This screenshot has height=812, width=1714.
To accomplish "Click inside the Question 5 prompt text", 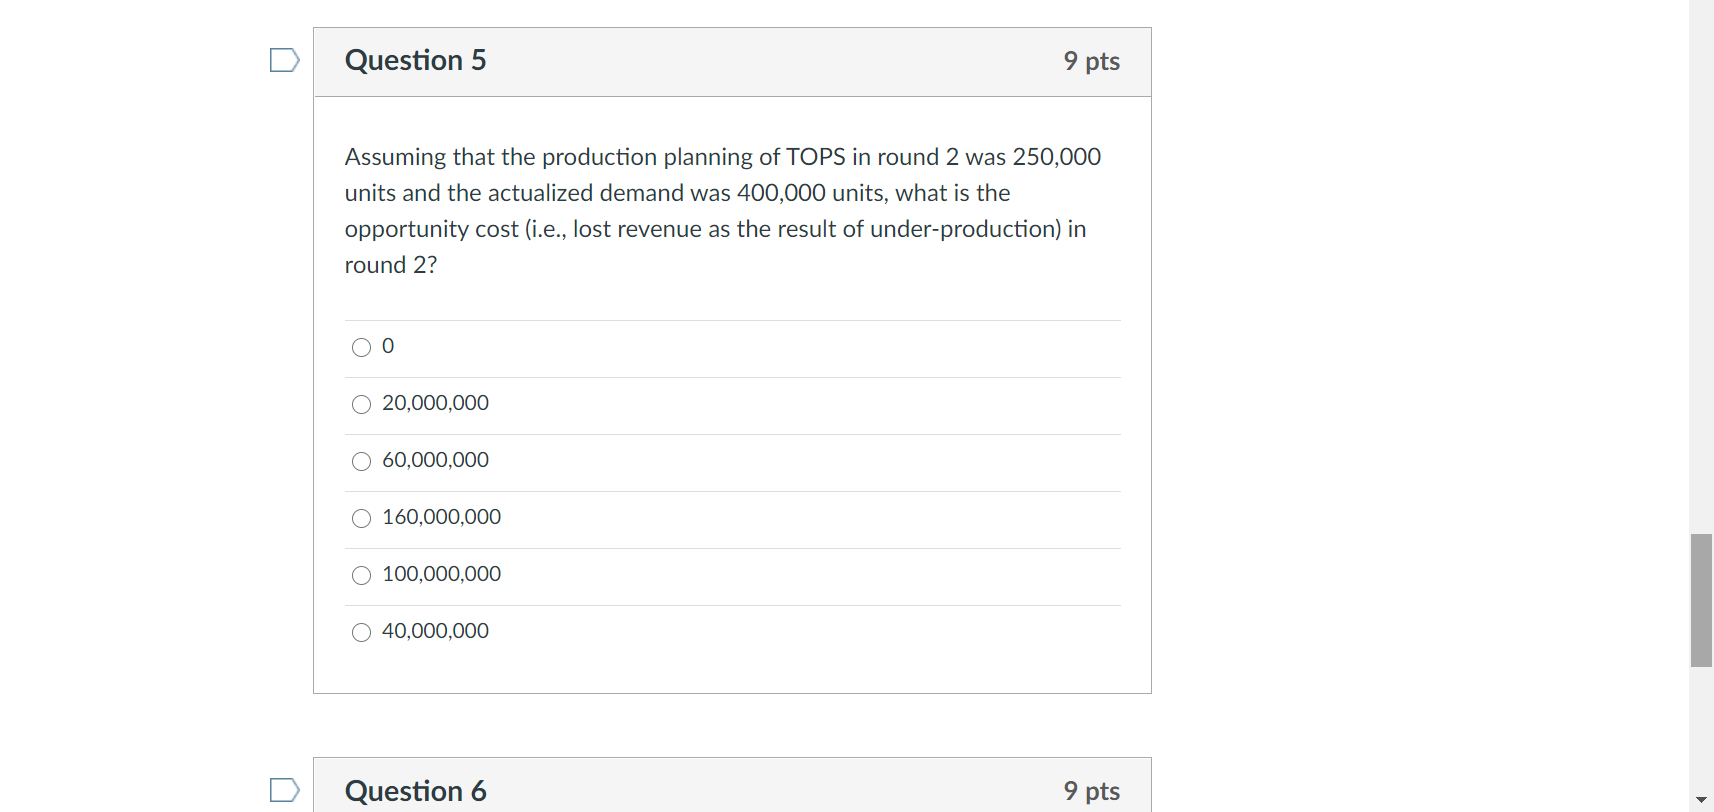I will 720,210.
